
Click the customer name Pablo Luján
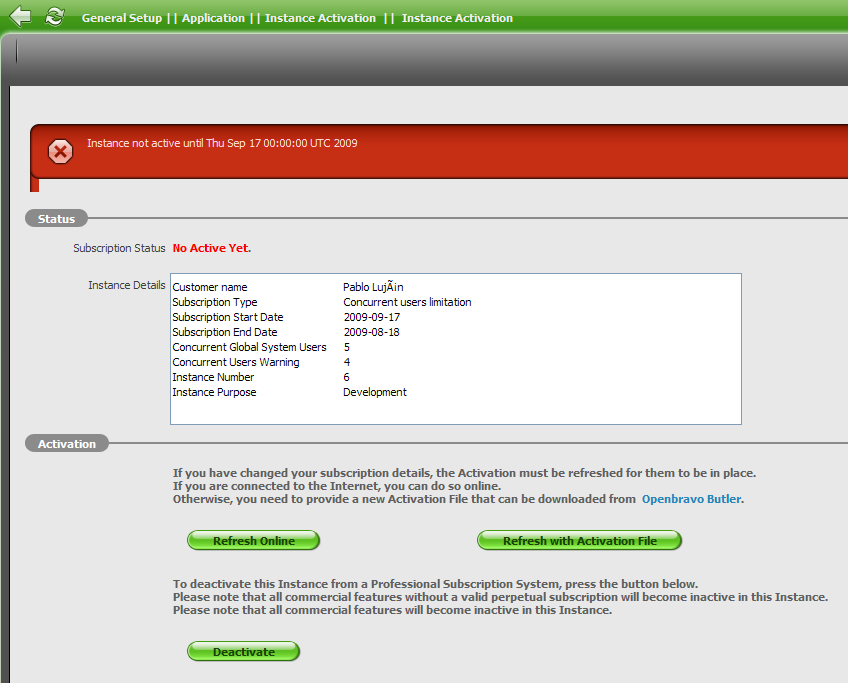[373, 288]
